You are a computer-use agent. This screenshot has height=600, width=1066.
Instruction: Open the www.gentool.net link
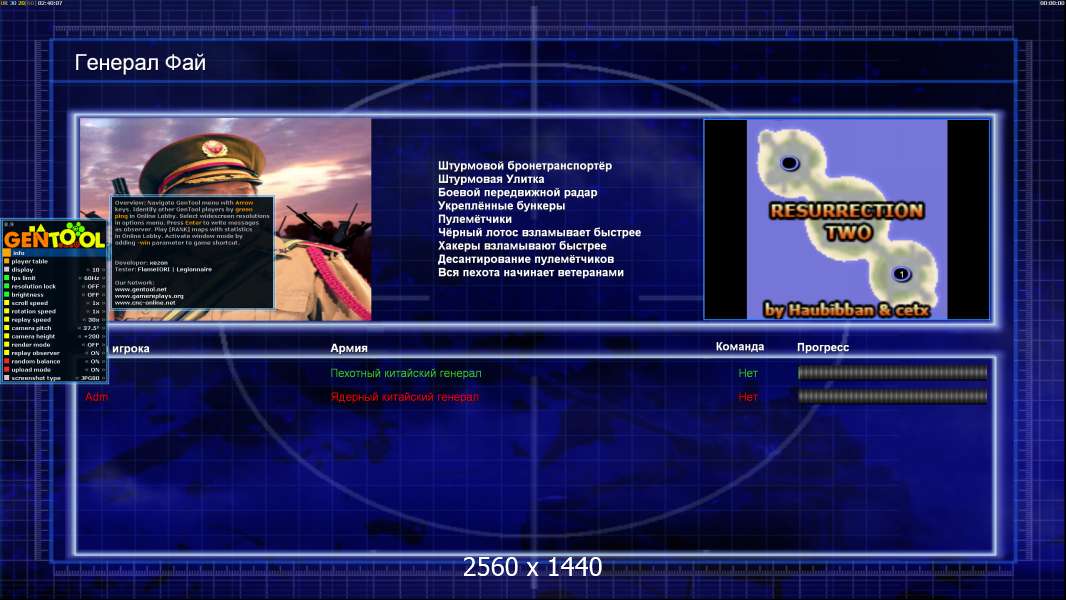coord(141,289)
